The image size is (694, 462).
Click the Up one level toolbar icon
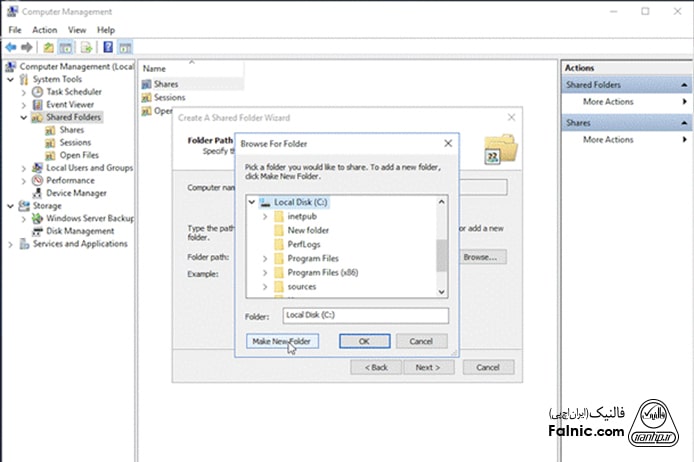coord(47,47)
